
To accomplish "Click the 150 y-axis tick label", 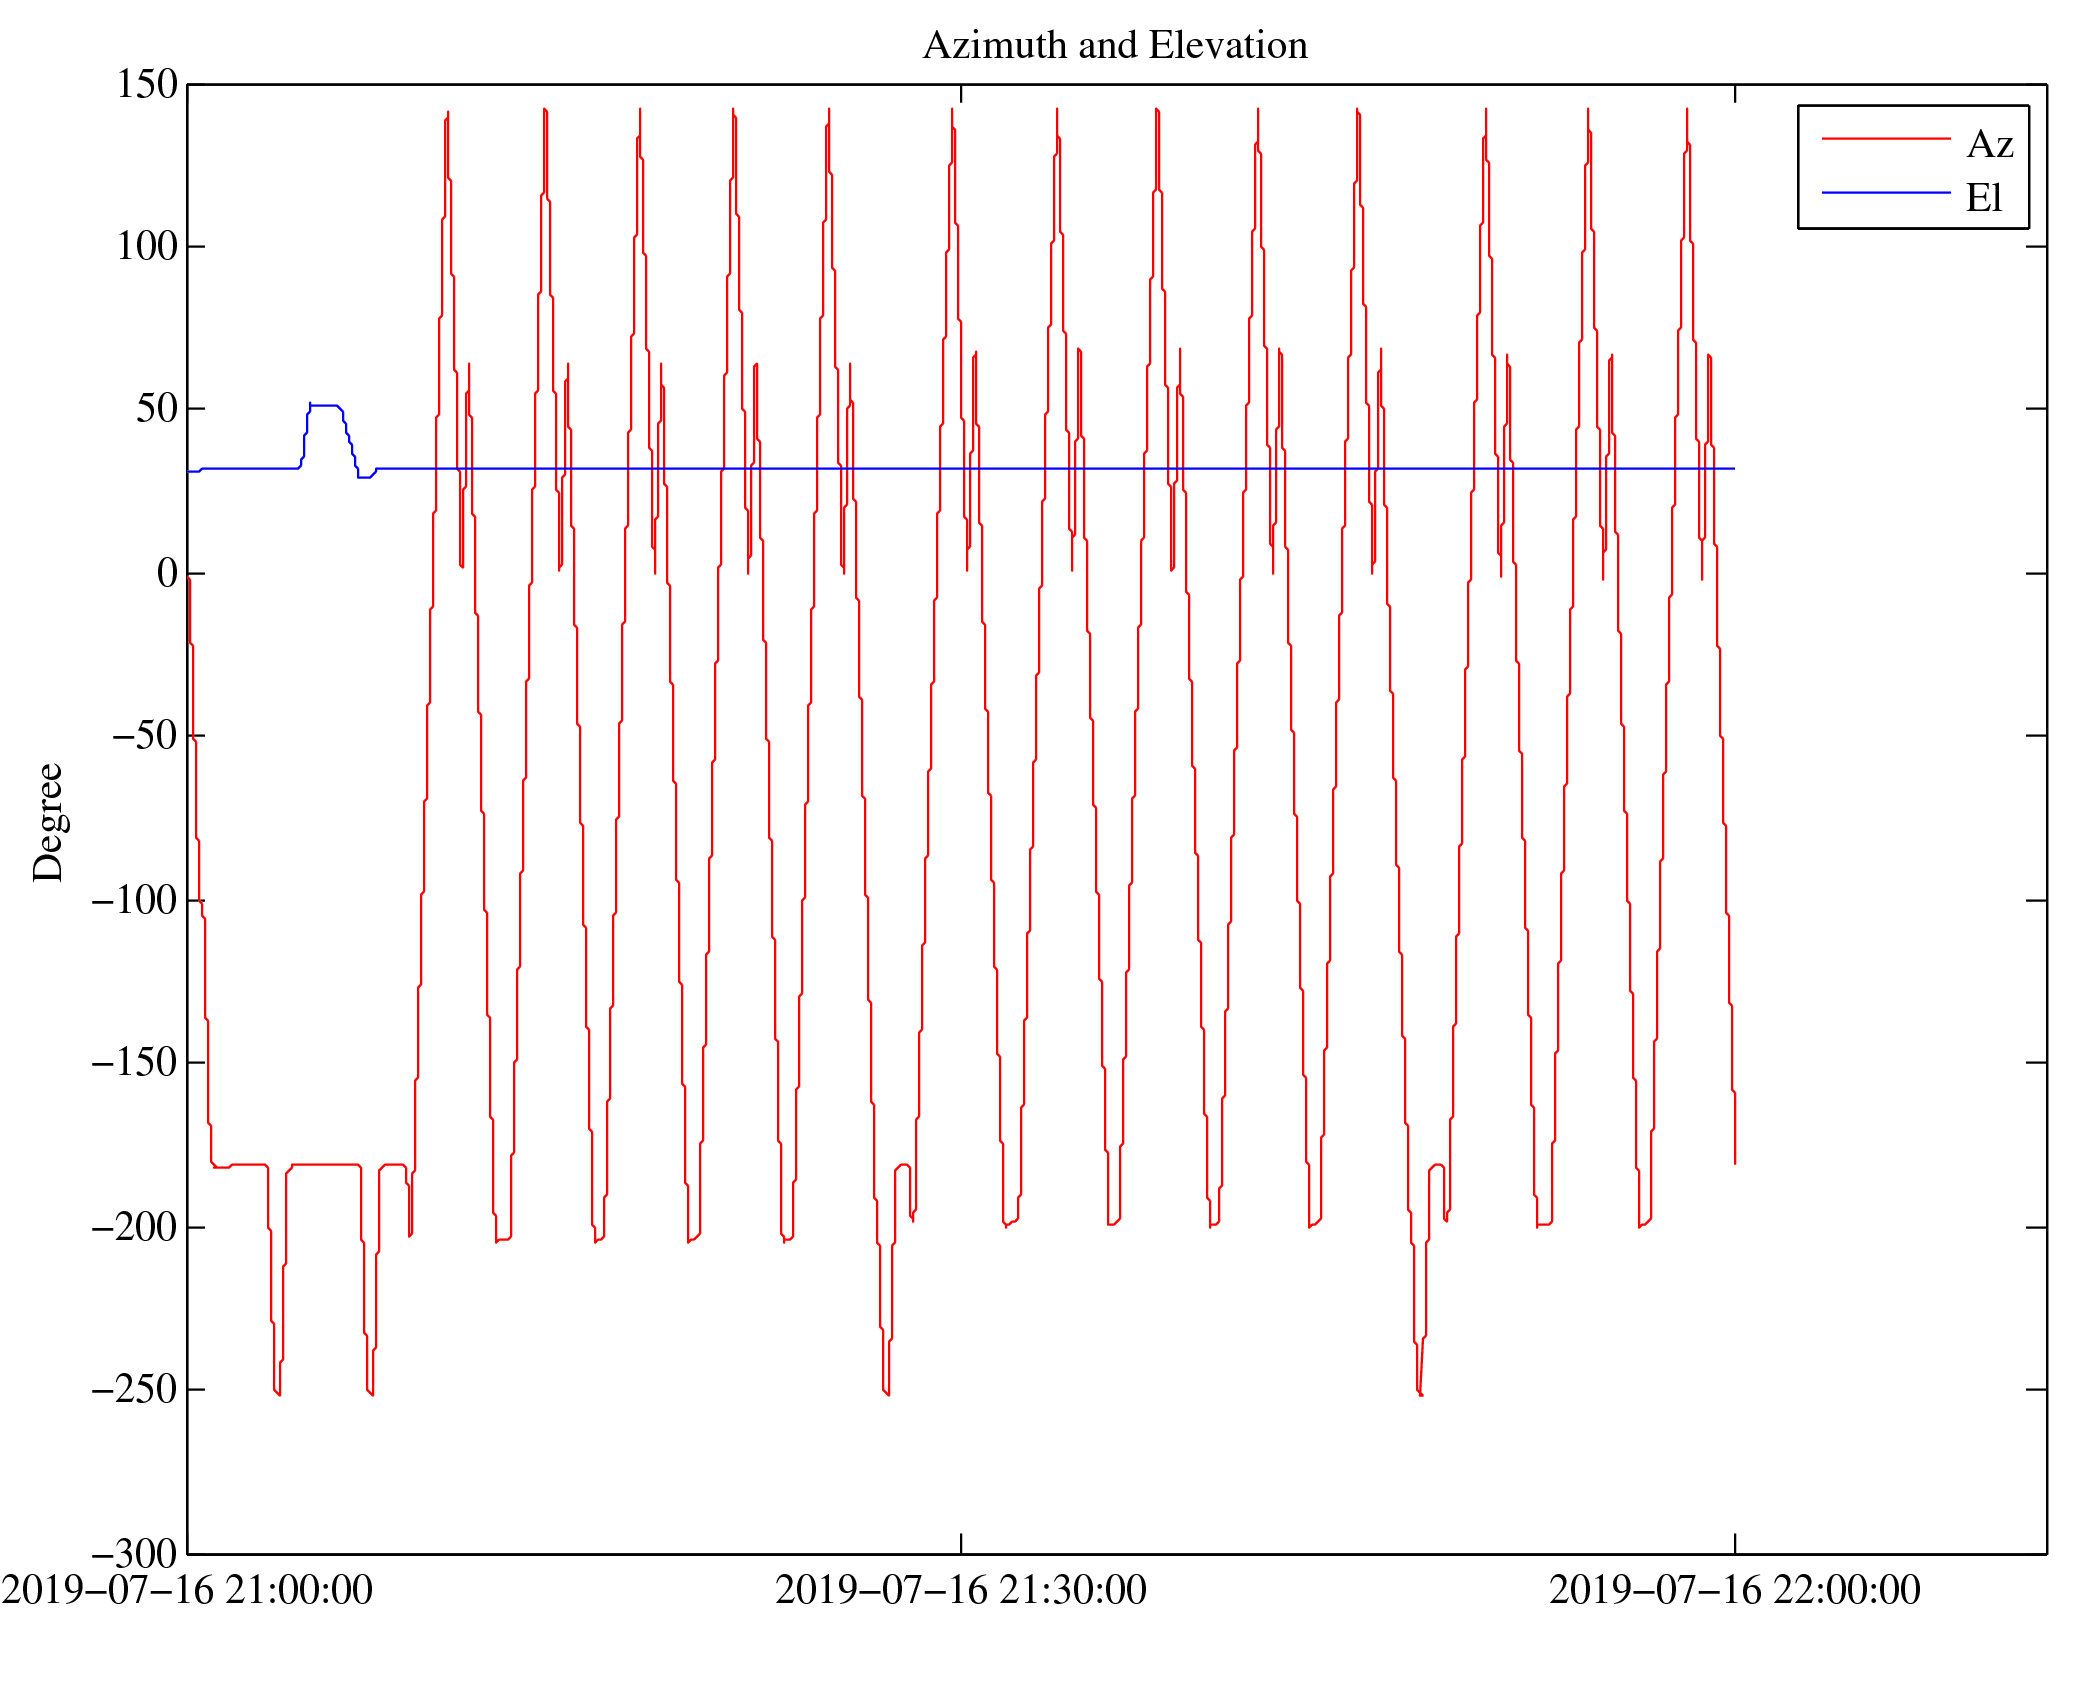I will (x=147, y=84).
